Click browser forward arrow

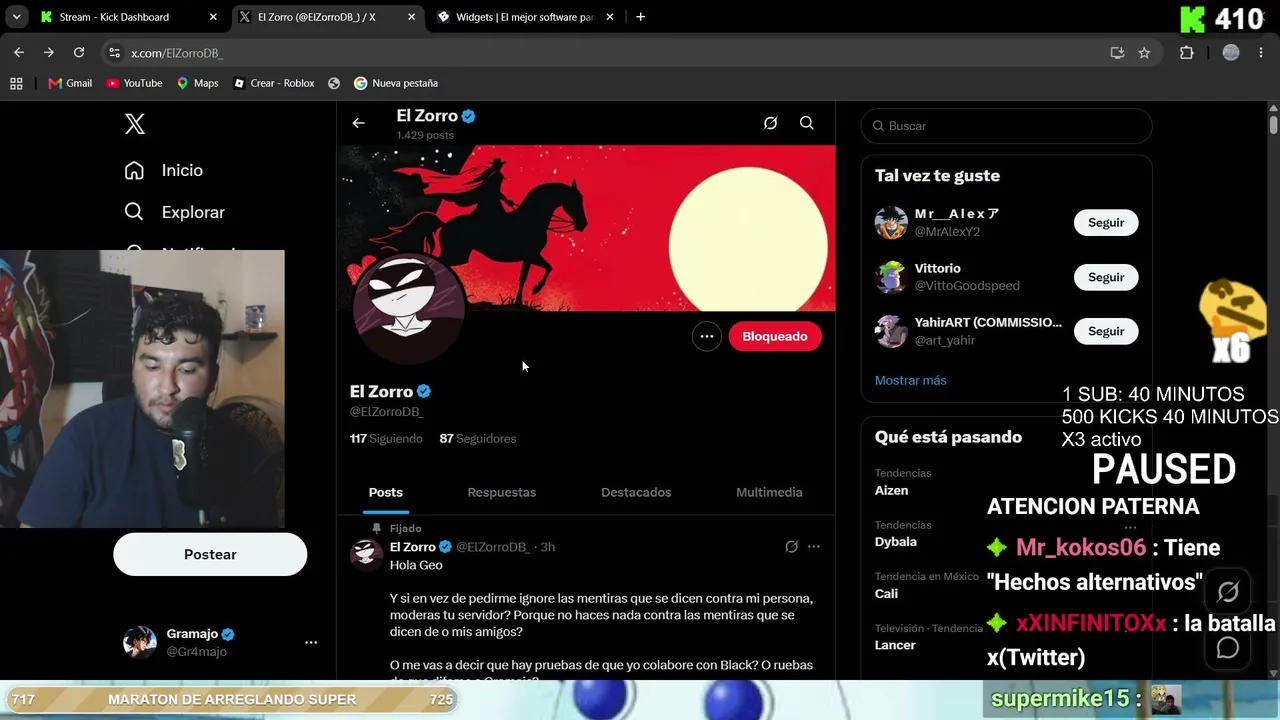(x=48, y=53)
